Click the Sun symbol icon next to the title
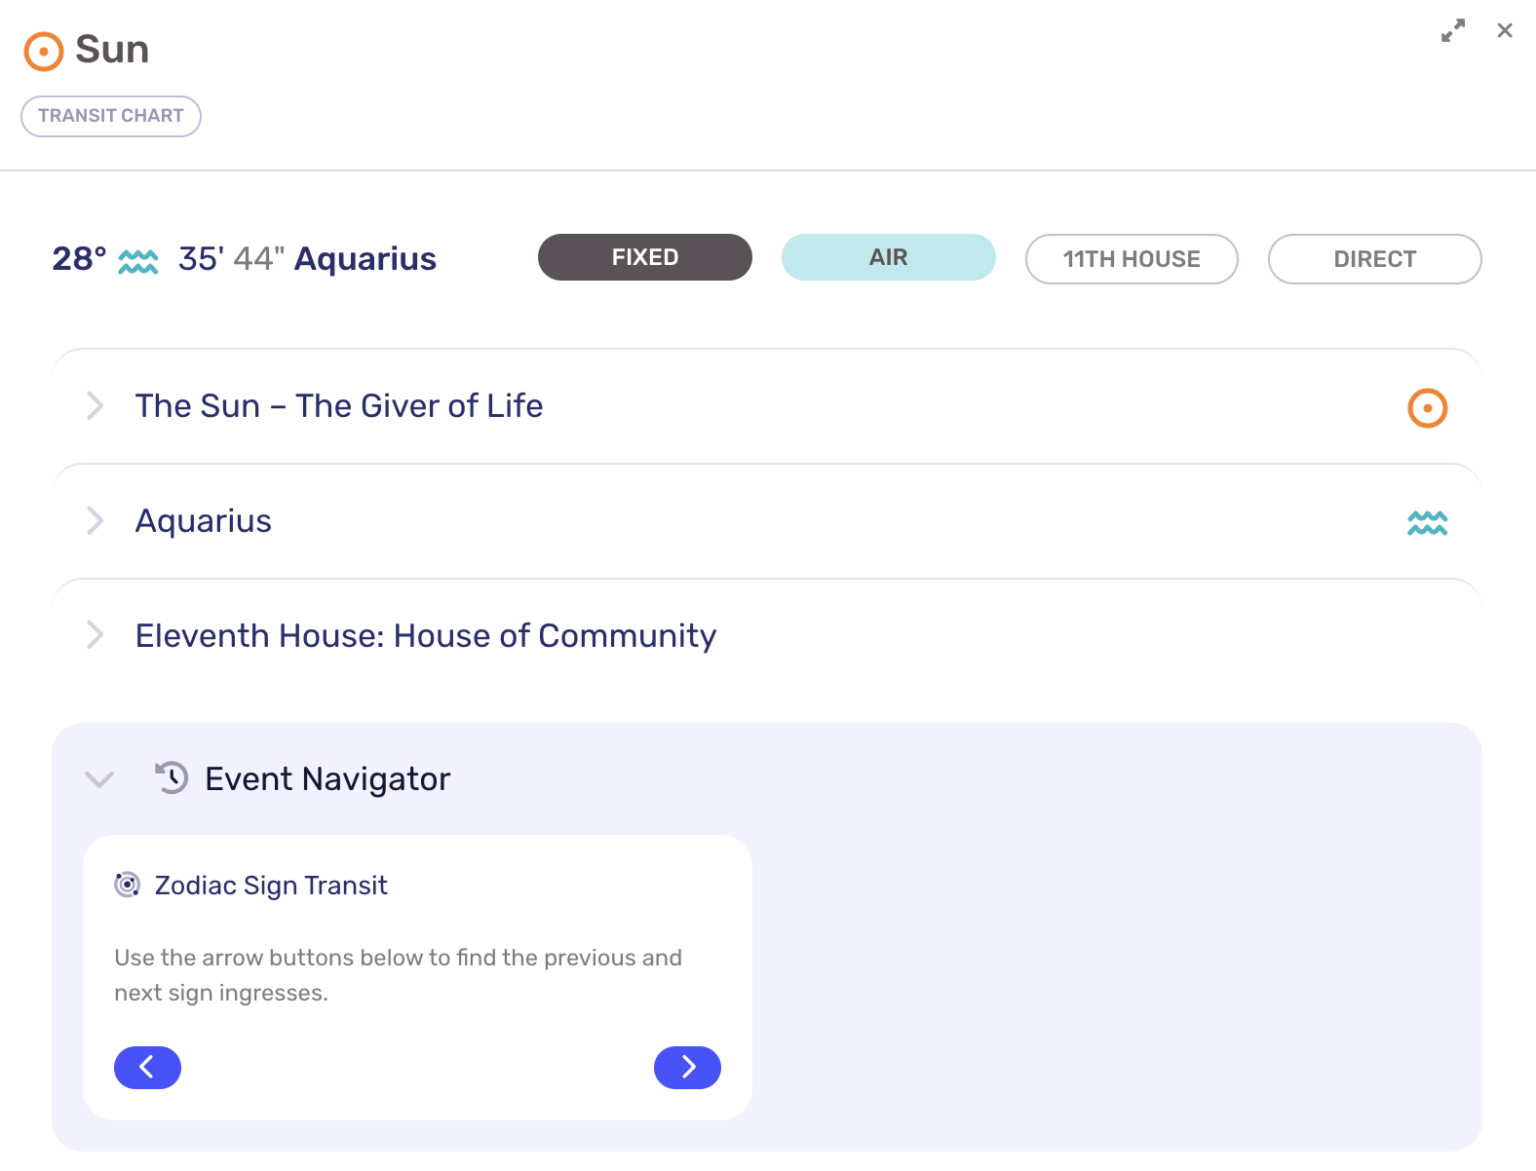 pyautogui.click(x=42, y=51)
